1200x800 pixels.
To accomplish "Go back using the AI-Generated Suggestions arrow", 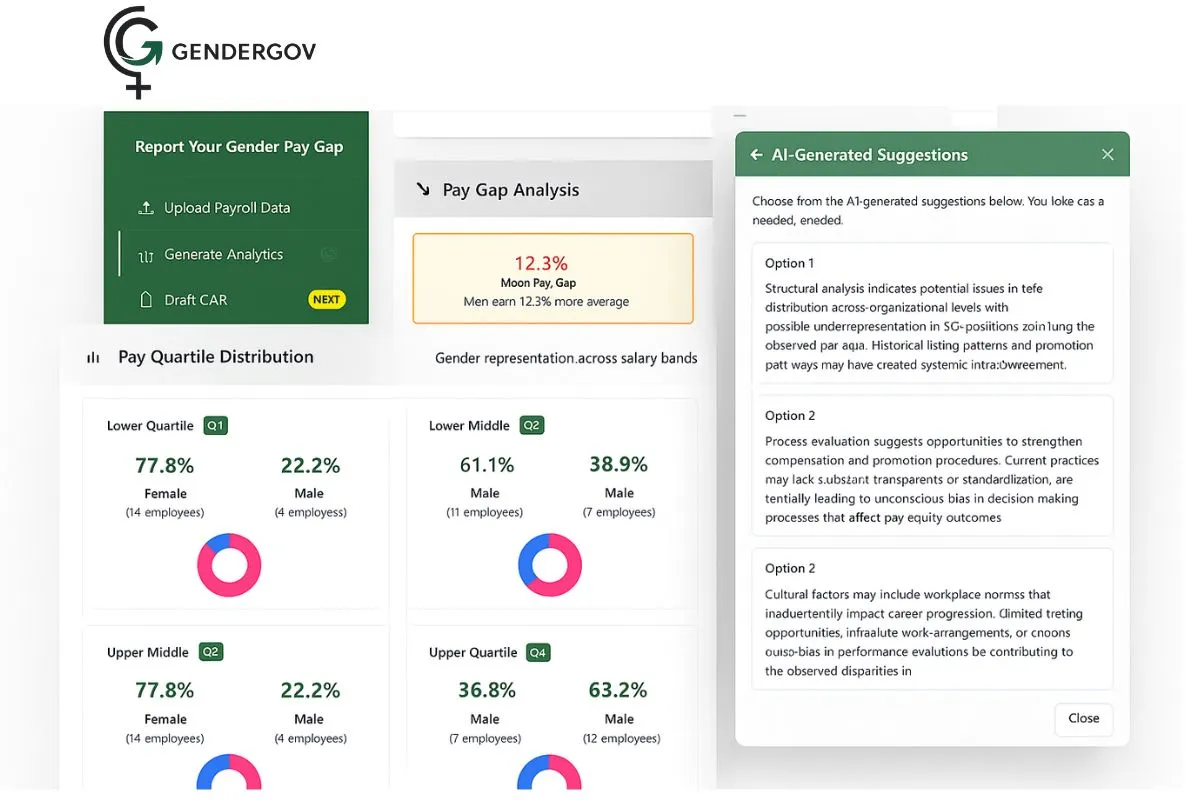I will 757,155.
